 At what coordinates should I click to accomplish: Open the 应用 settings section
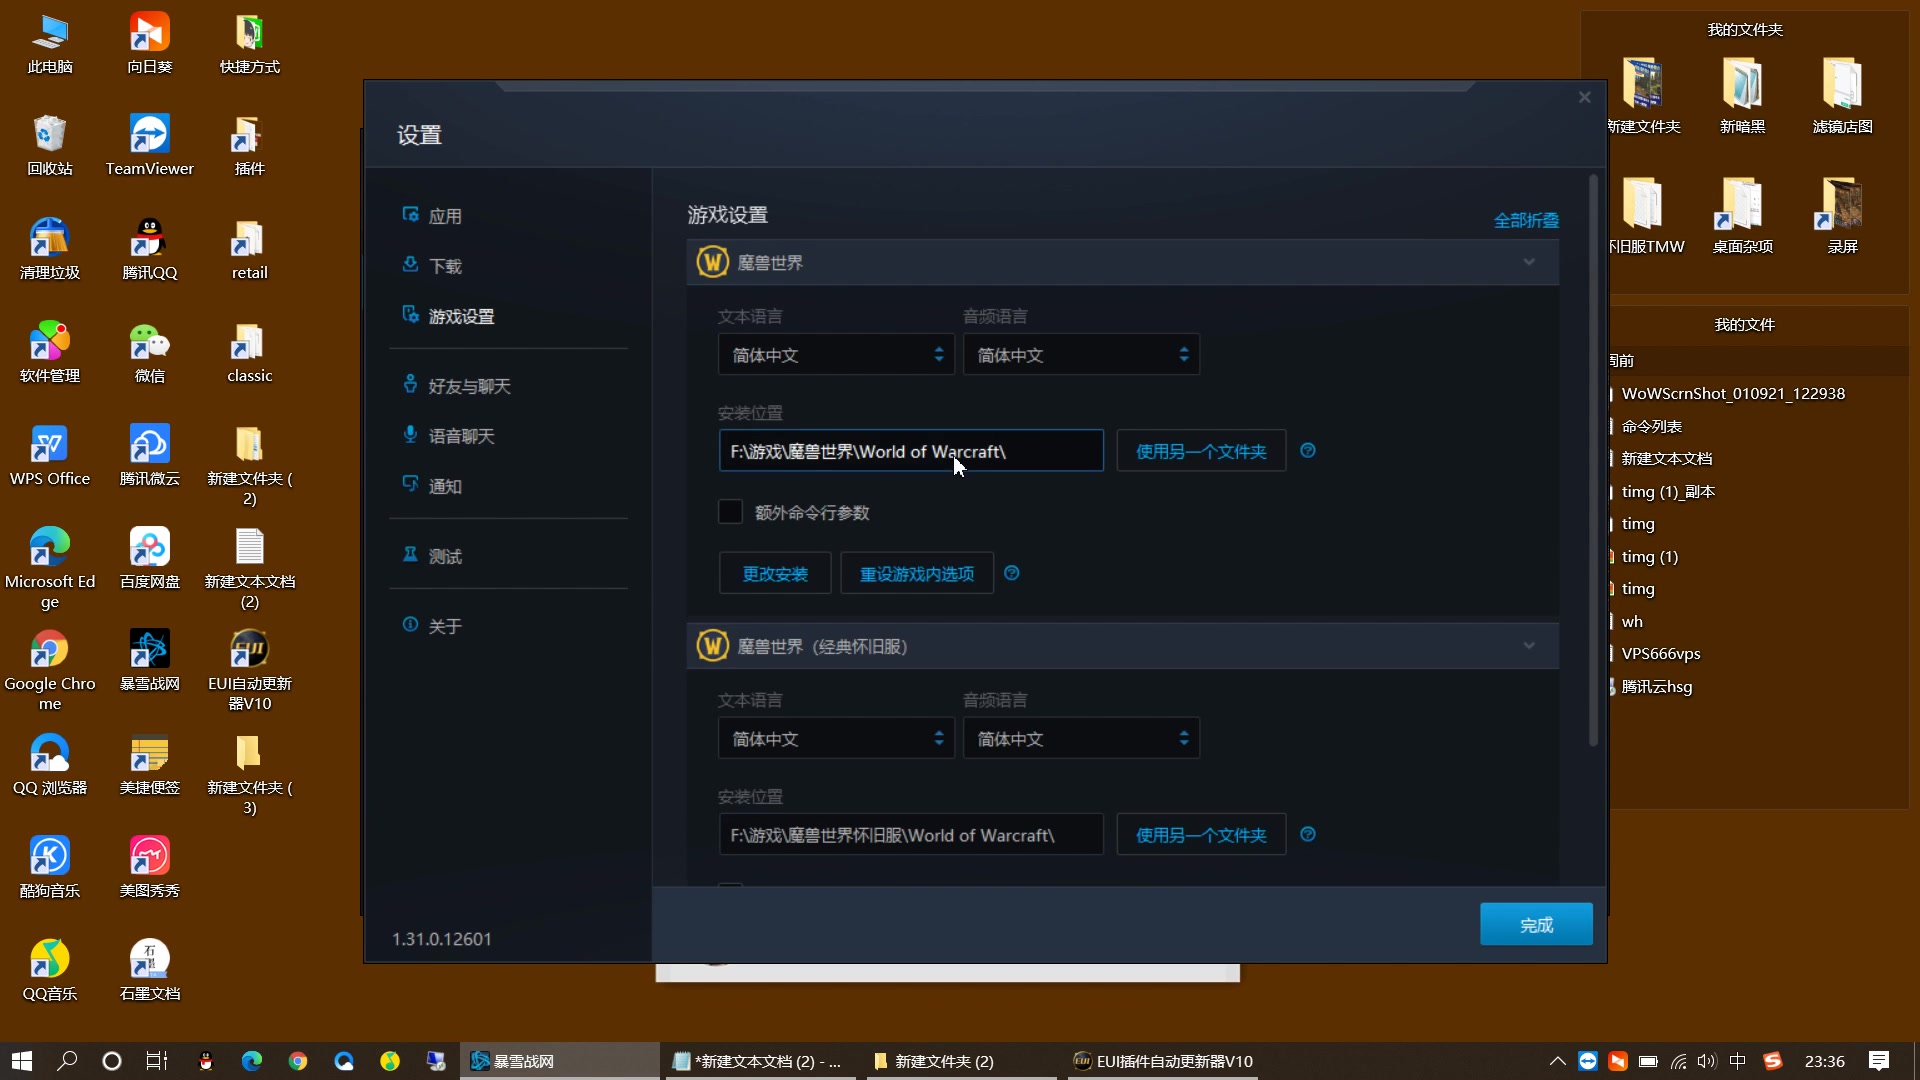tap(444, 214)
